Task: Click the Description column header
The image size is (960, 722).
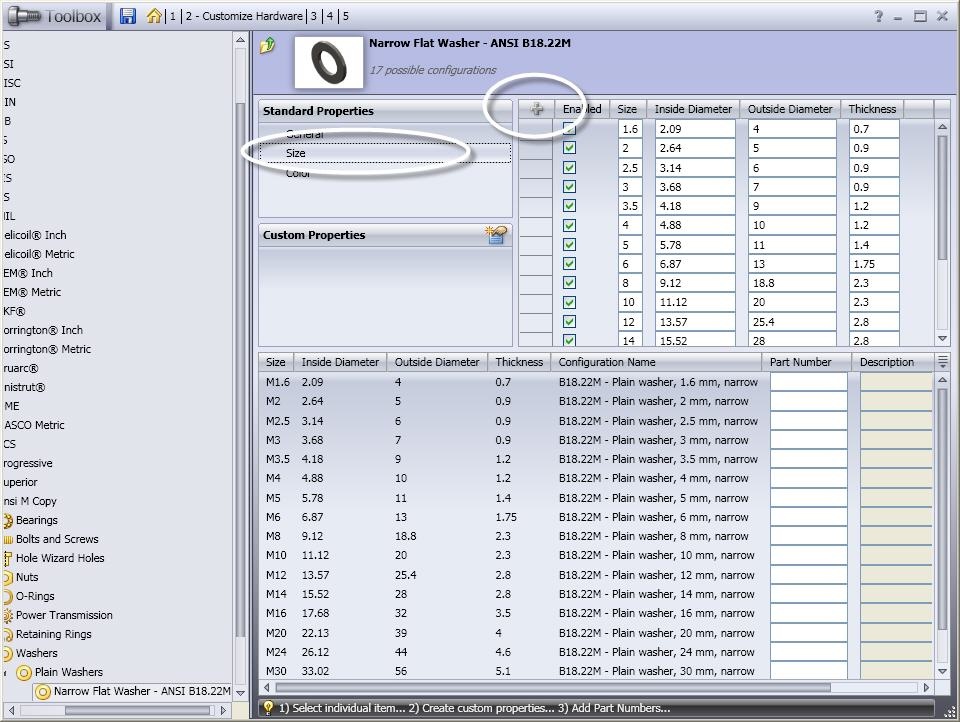Action: 893,362
